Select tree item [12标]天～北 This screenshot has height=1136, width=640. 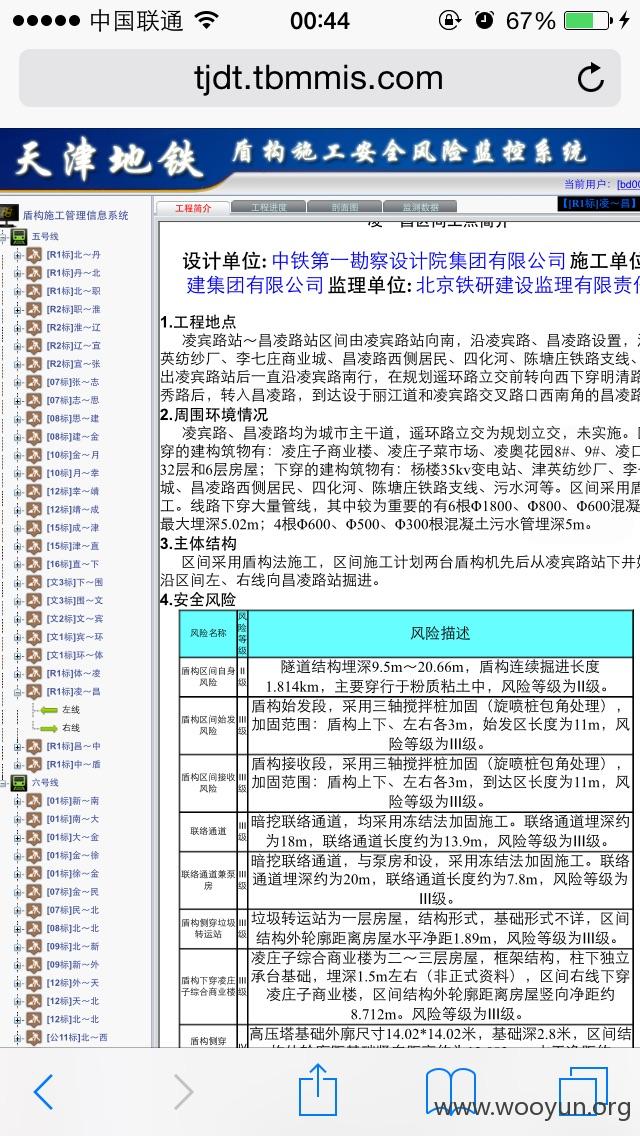tap(73, 1001)
